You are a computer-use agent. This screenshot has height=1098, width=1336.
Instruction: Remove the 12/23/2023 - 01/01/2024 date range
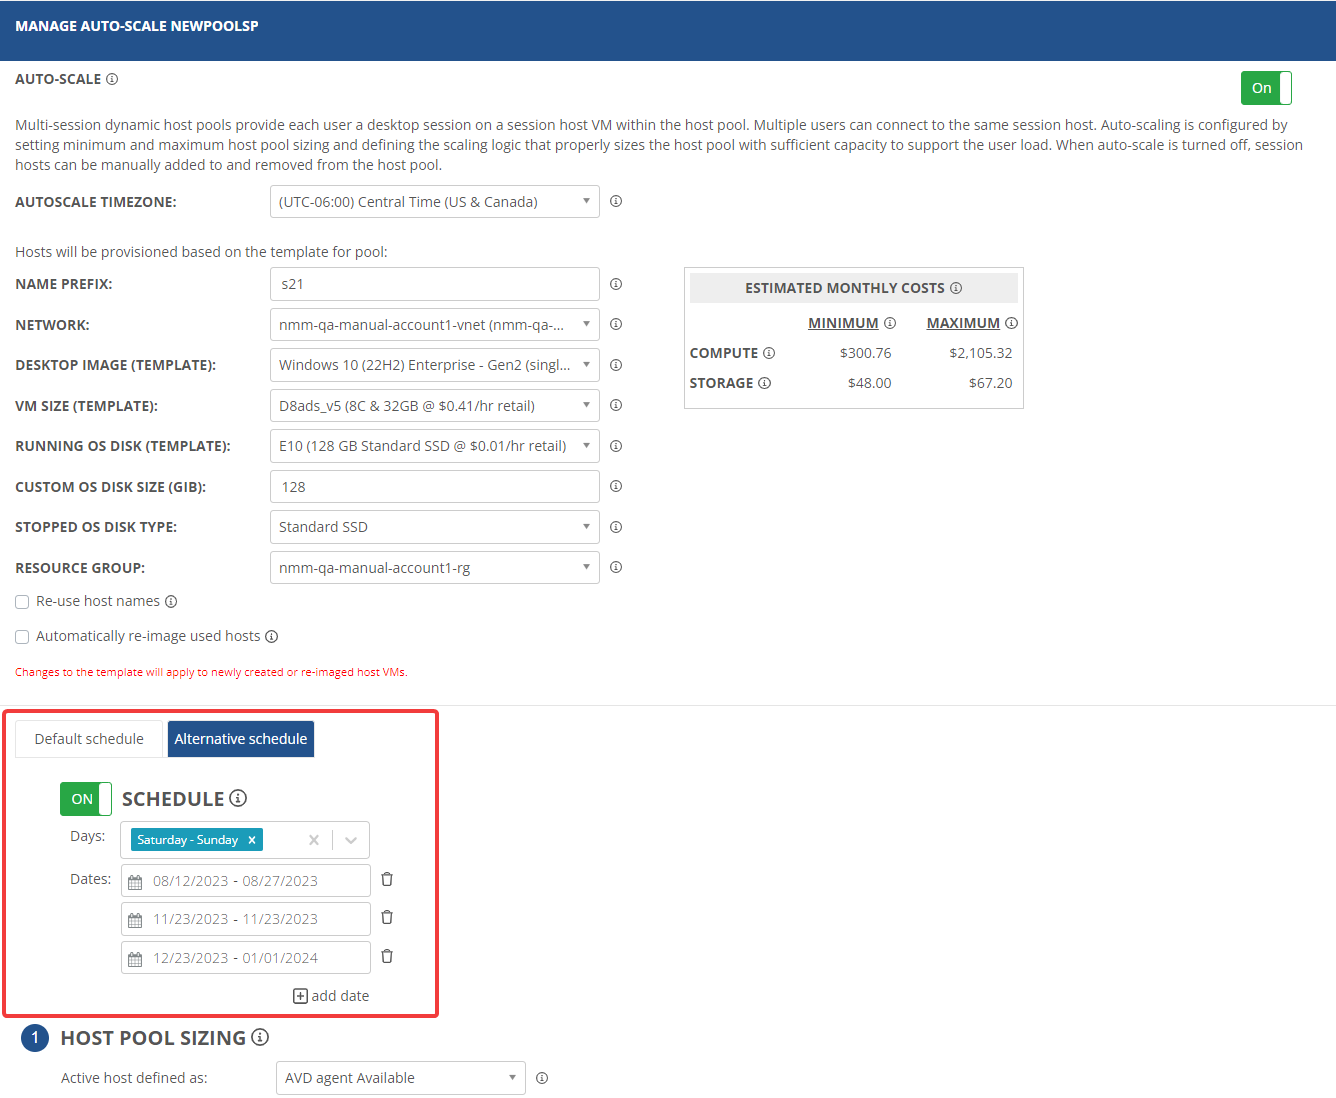(387, 957)
